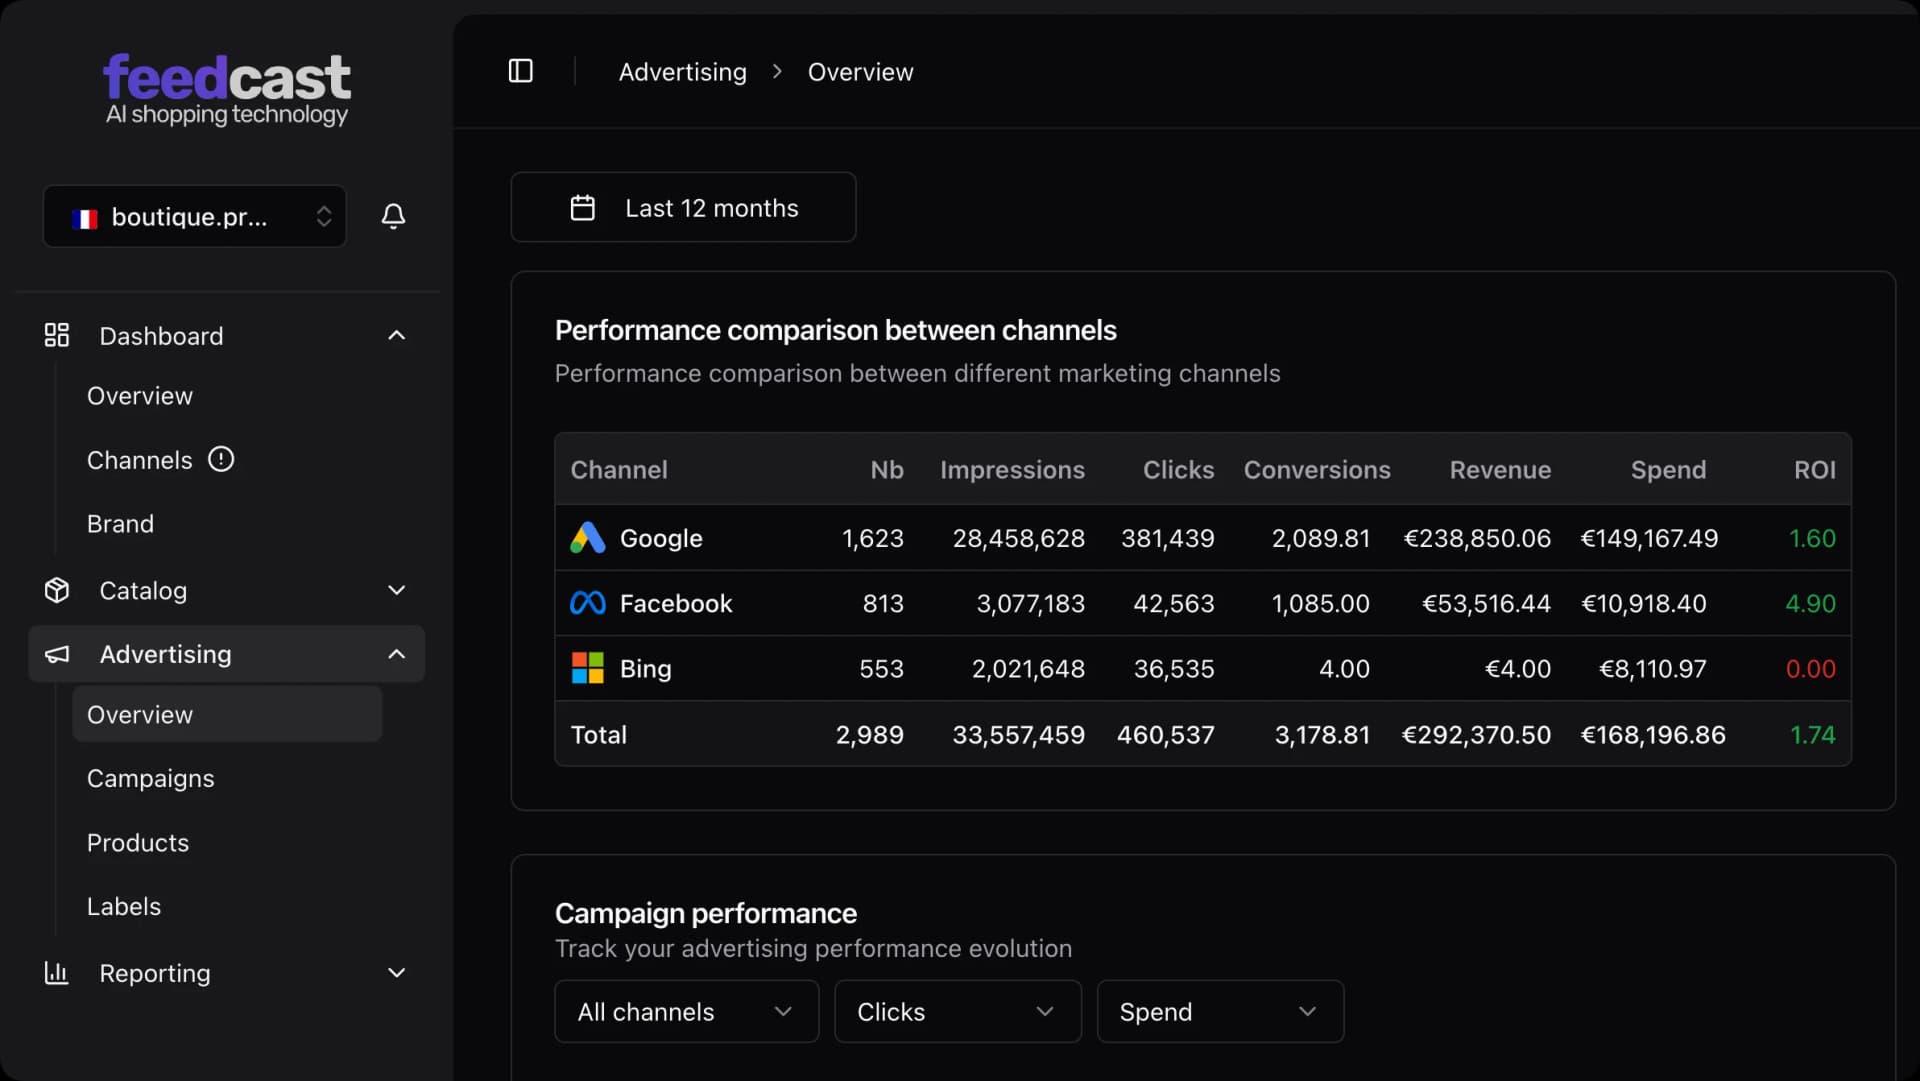Sort by Nb column header
The image size is (1920, 1081).
tap(887, 470)
